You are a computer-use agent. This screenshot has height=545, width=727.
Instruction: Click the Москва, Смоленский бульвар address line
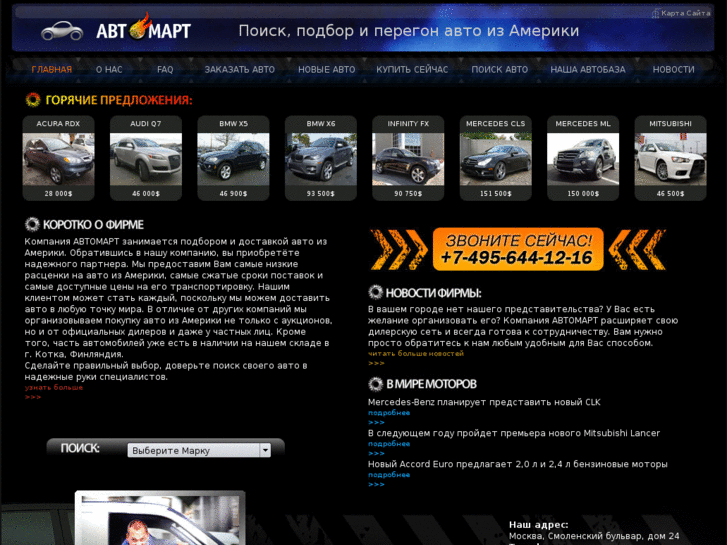tap(594, 536)
